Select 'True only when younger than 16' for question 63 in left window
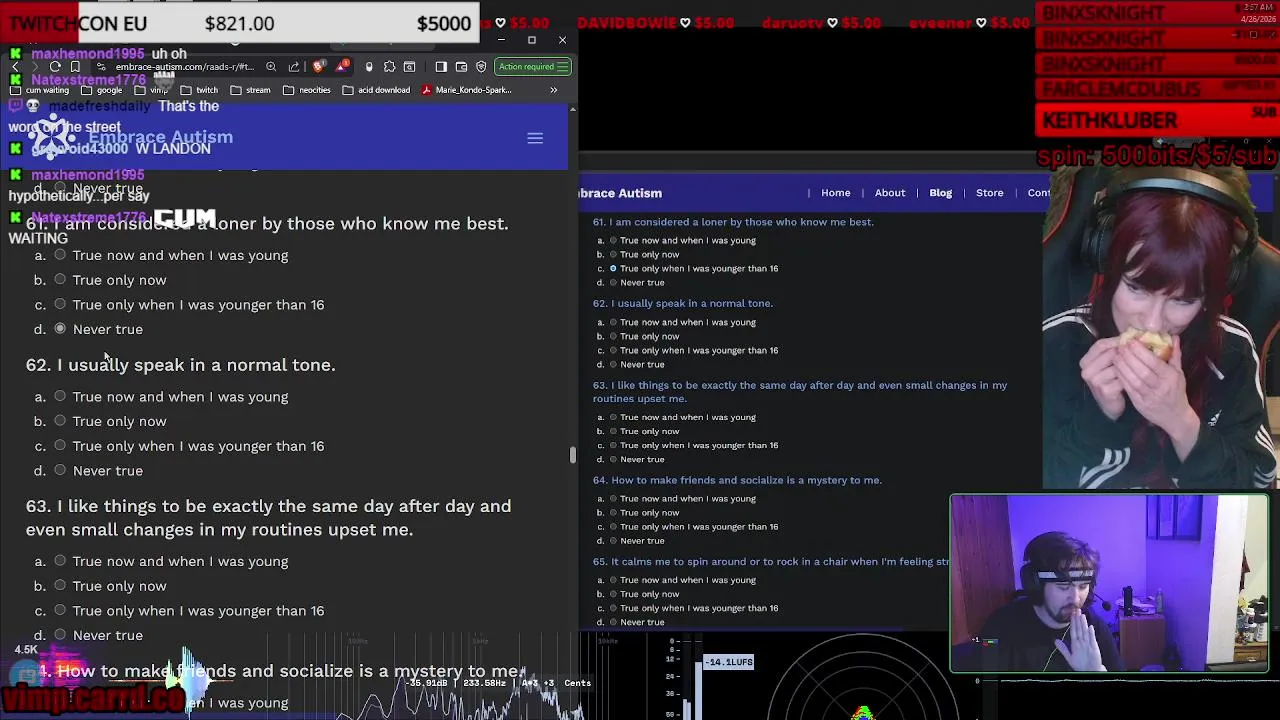This screenshot has width=1280, height=720. pos(60,610)
